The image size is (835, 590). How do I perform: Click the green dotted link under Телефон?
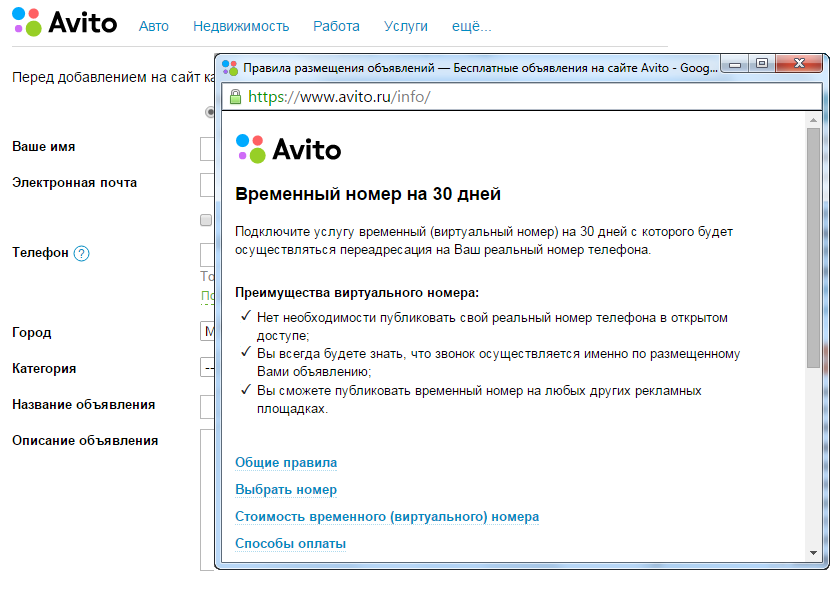coord(208,296)
